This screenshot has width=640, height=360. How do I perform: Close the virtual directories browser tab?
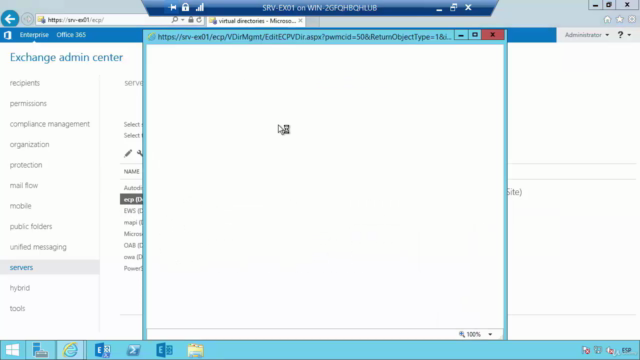(300, 20)
